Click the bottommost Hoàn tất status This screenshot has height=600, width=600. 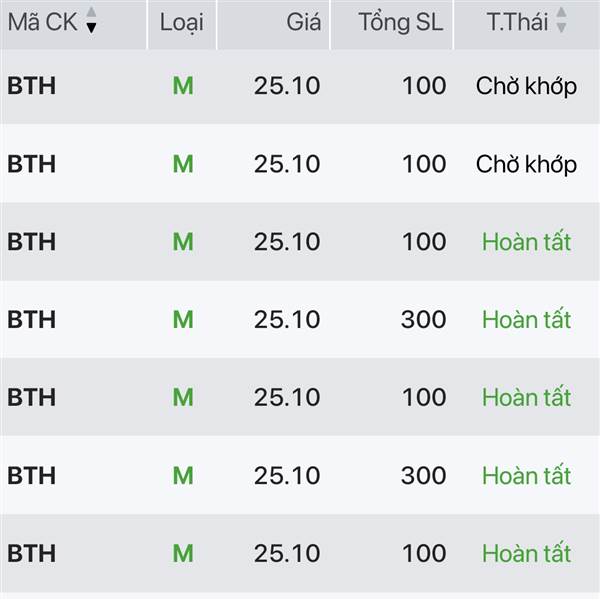click(x=526, y=553)
